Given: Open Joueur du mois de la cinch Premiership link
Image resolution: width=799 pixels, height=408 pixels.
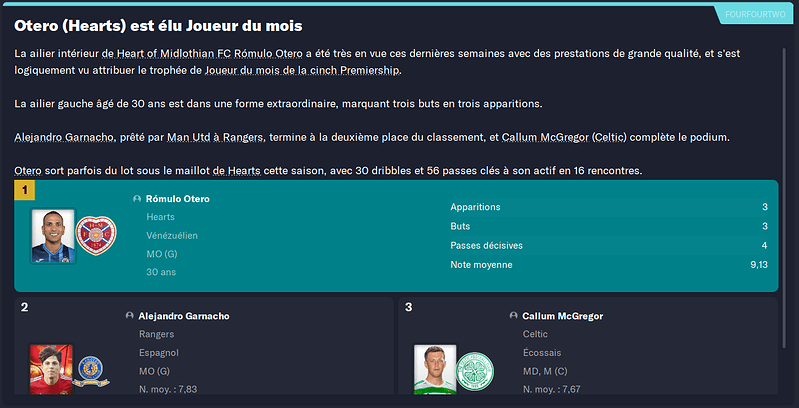Looking at the screenshot, I should point(303,70).
